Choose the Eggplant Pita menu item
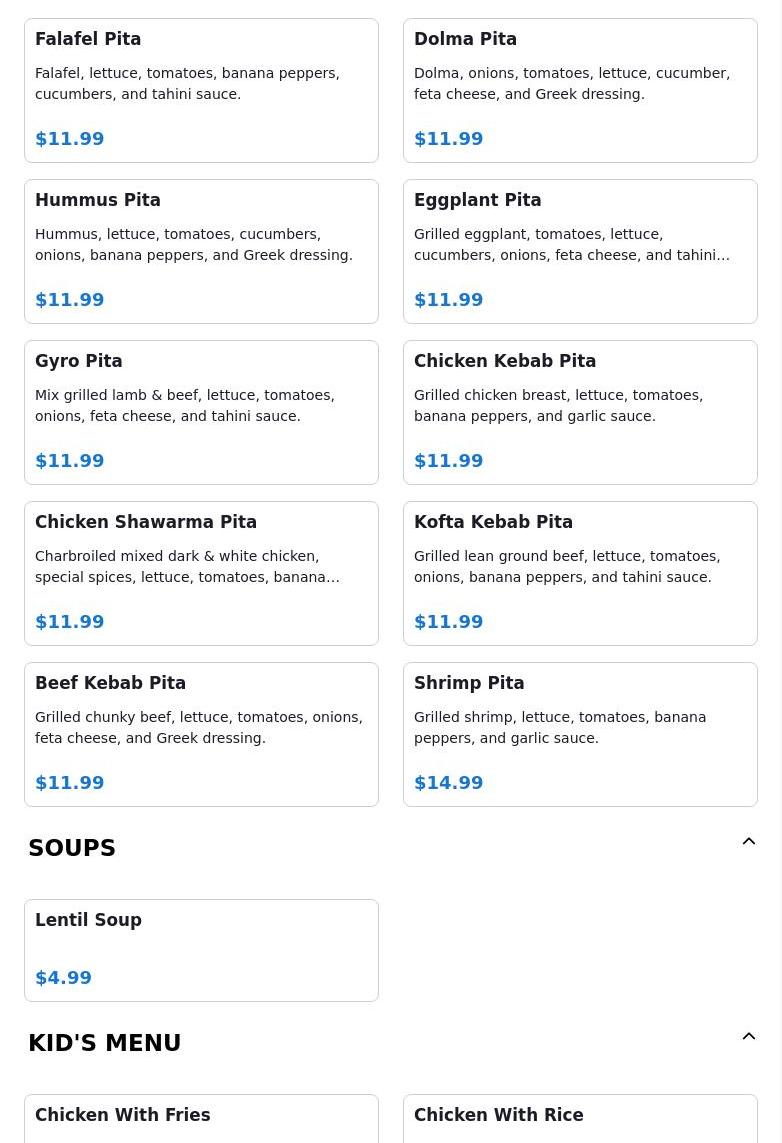The image size is (782, 1143). [580, 251]
